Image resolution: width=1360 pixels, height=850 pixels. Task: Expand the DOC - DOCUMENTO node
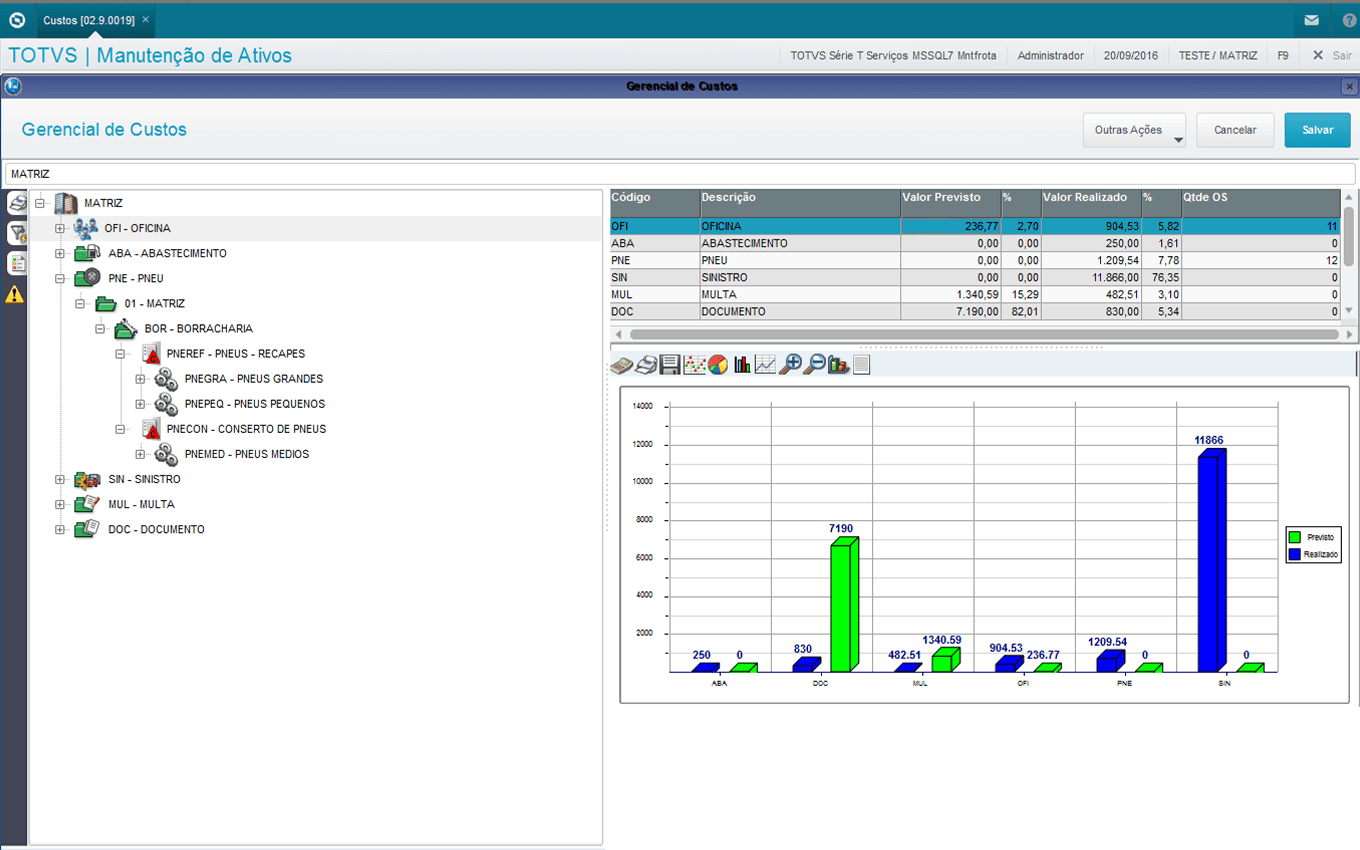click(60, 529)
